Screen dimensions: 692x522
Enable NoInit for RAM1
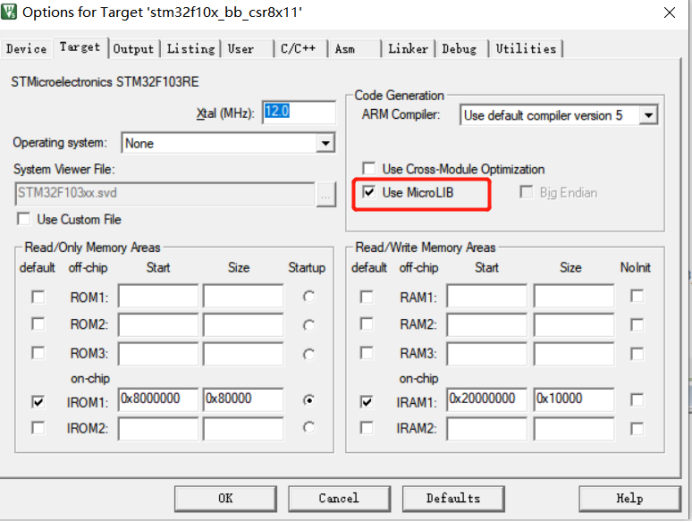(637, 296)
